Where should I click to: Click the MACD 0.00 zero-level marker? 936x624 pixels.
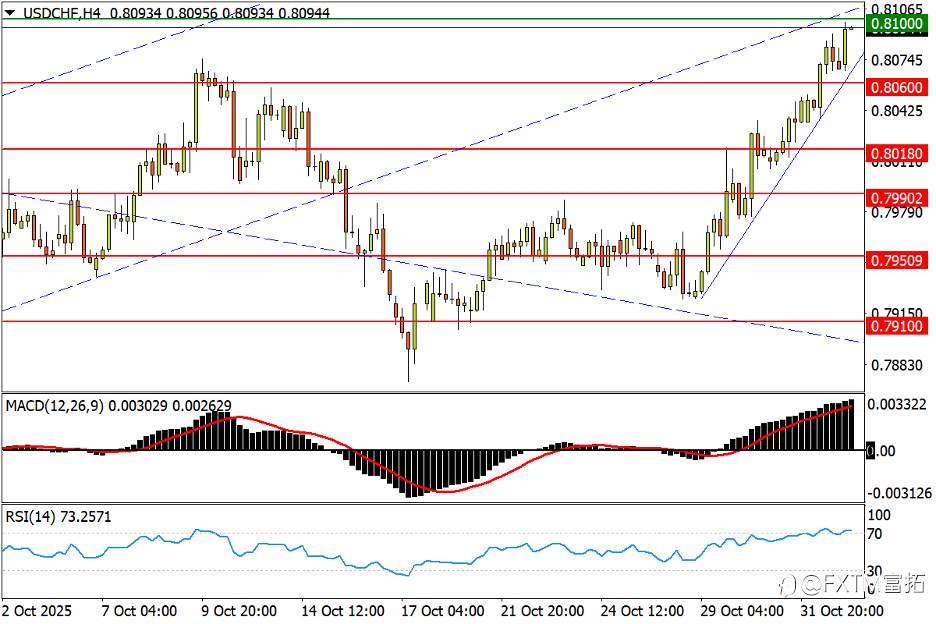[x=880, y=451]
